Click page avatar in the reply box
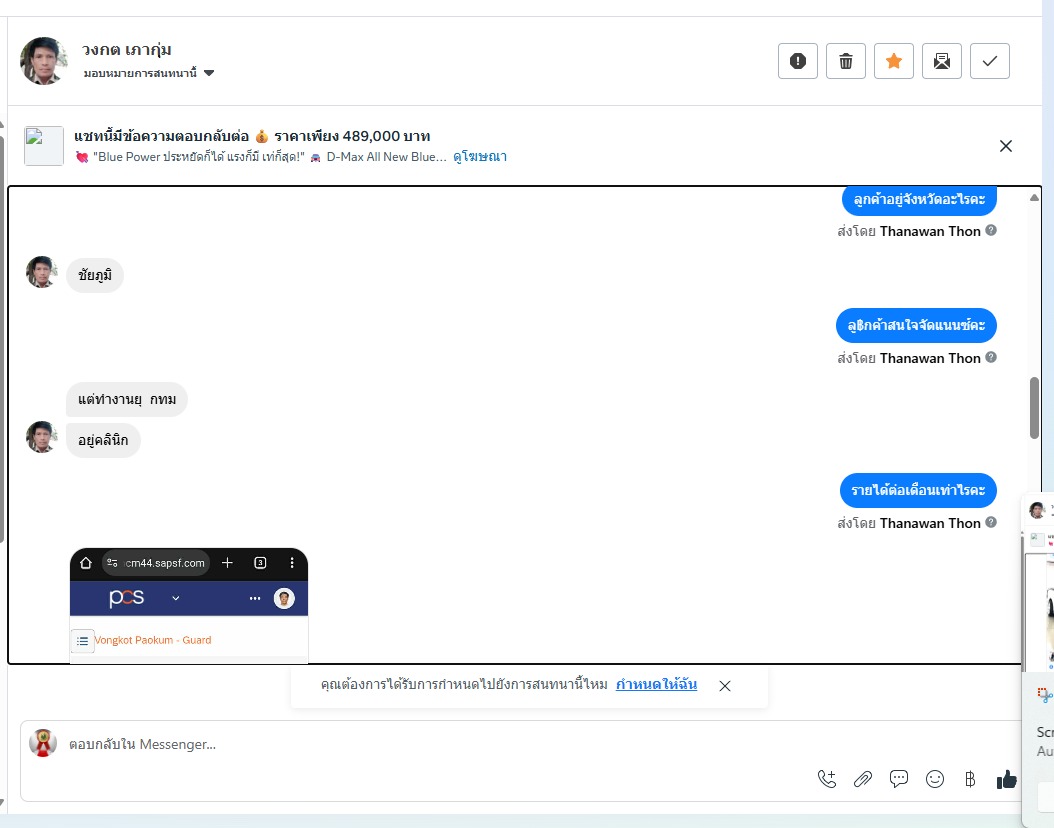This screenshot has width=1054, height=828. click(43, 743)
